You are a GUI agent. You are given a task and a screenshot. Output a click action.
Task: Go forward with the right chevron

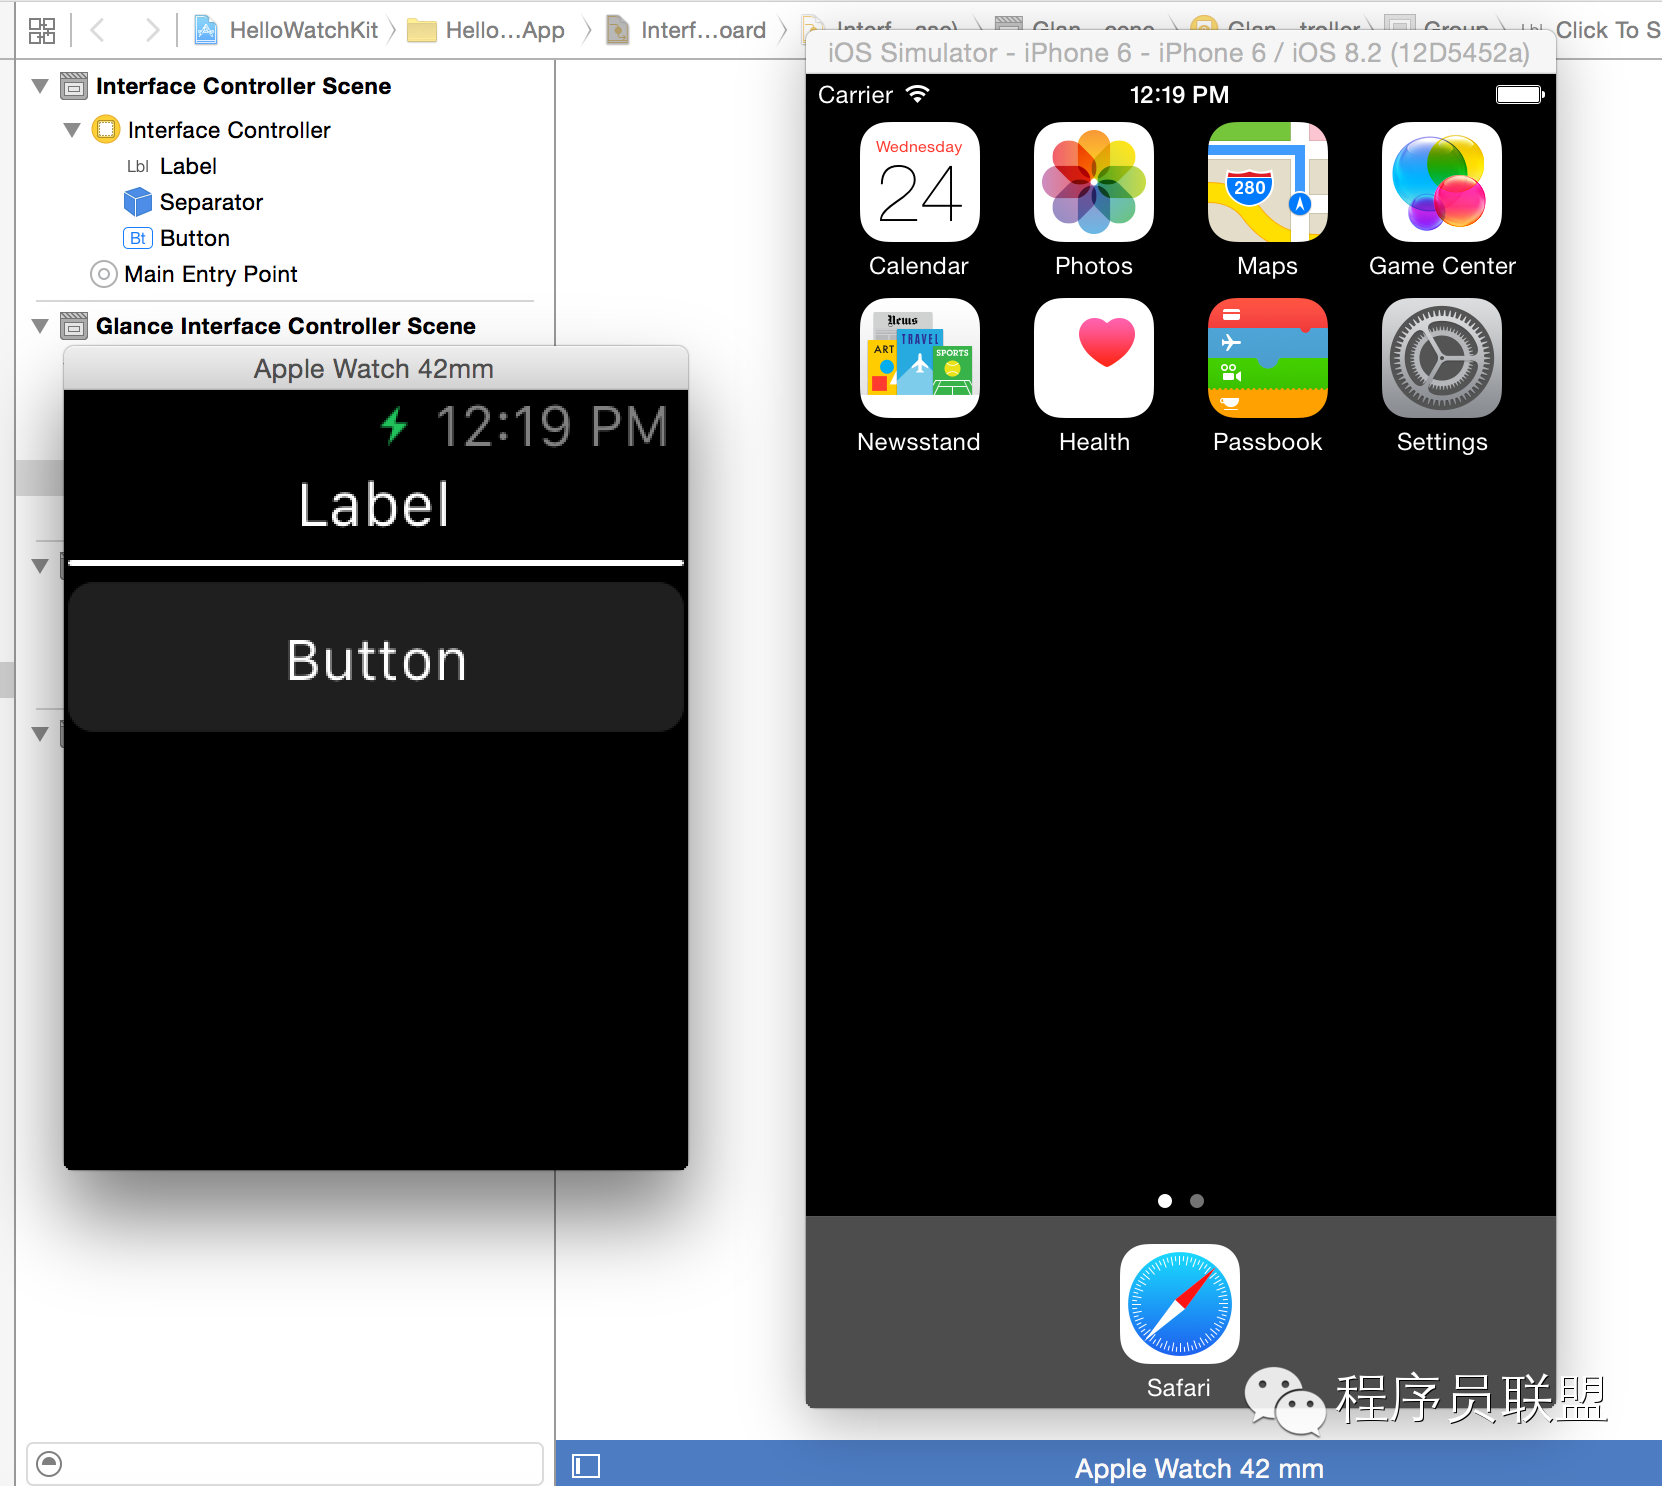tap(152, 30)
